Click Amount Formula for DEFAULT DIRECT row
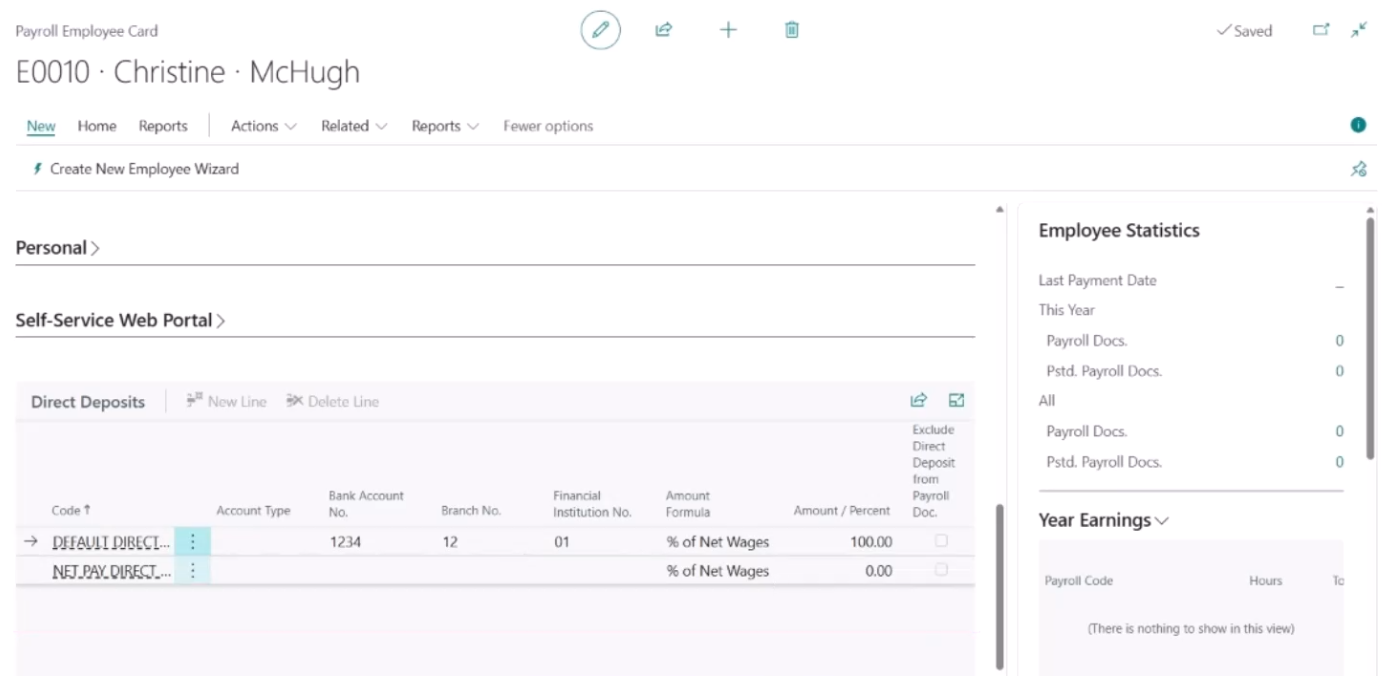1390x676 pixels. 717,542
